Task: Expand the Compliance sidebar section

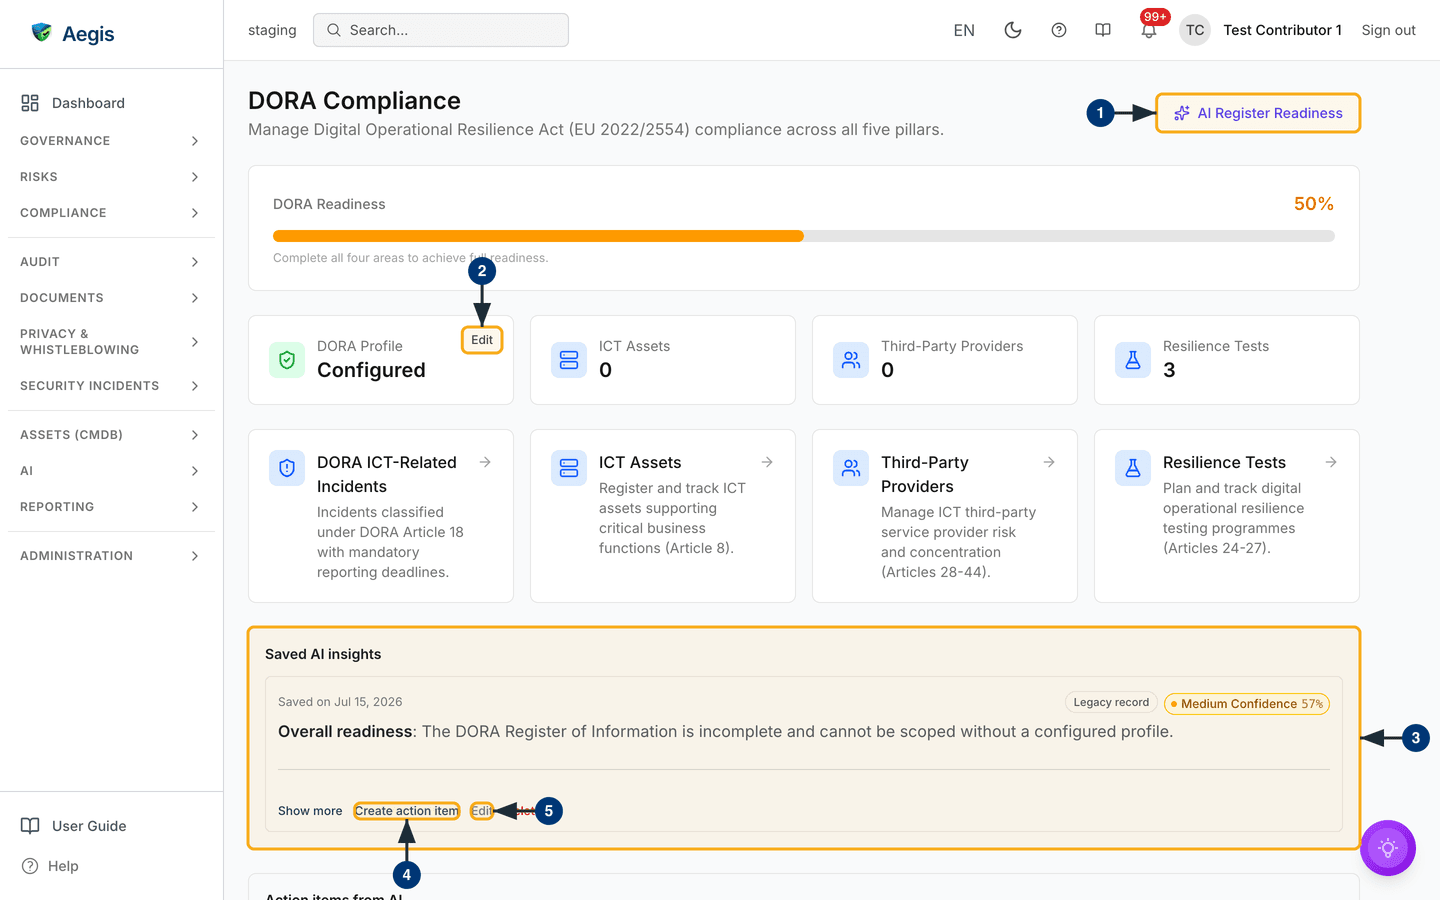Action: (111, 213)
